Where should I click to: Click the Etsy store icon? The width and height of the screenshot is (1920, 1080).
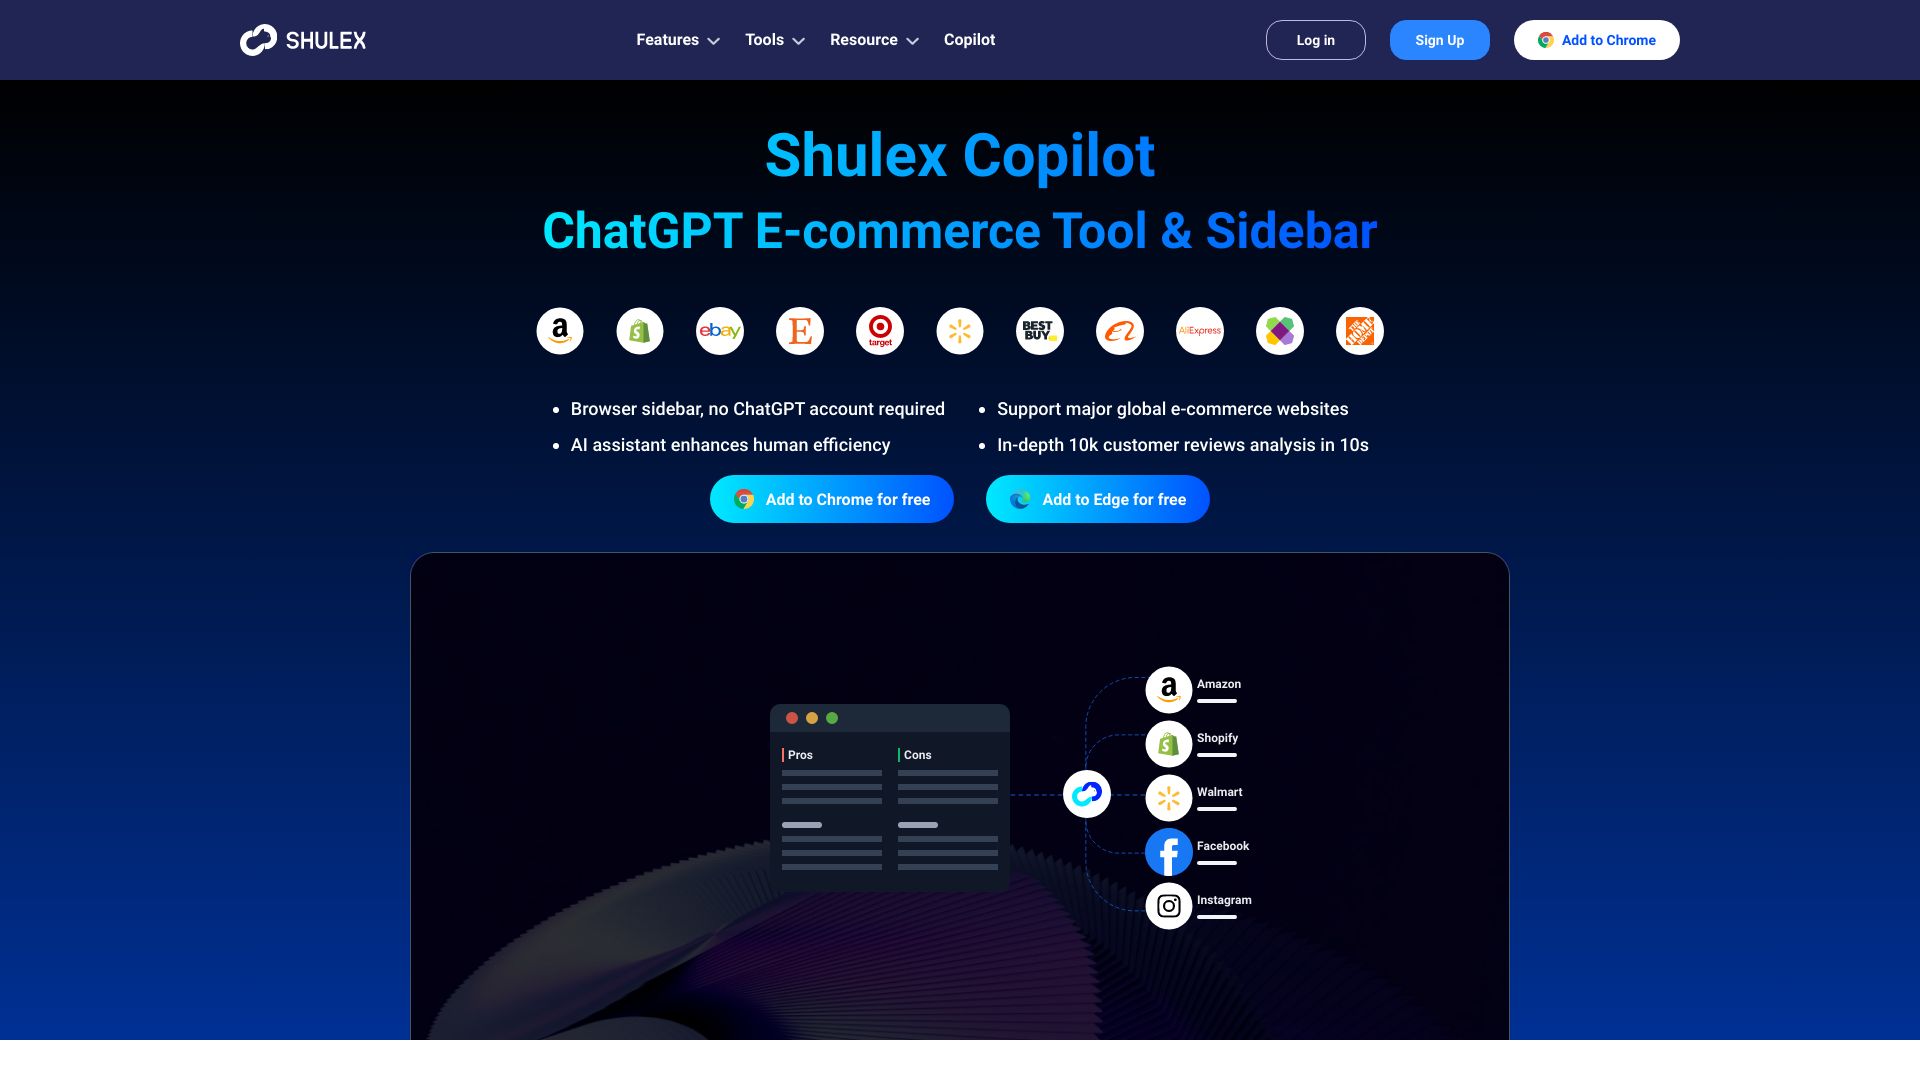pyautogui.click(x=799, y=330)
